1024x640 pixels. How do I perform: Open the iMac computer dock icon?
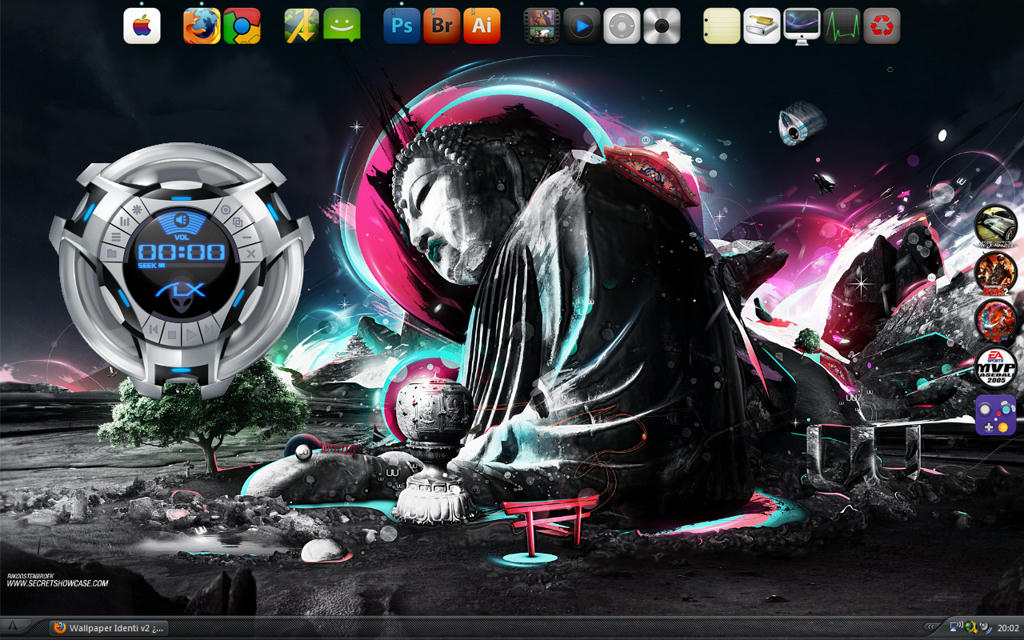pyautogui.click(x=802, y=26)
